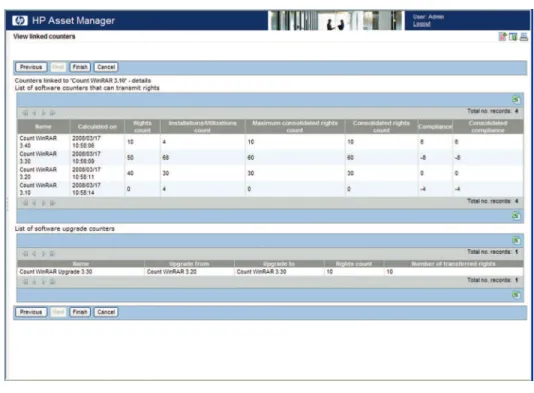Viewport: 534px width, 393px height.
Task: Sort by Compliance column header
Action: tap(435, 127)
